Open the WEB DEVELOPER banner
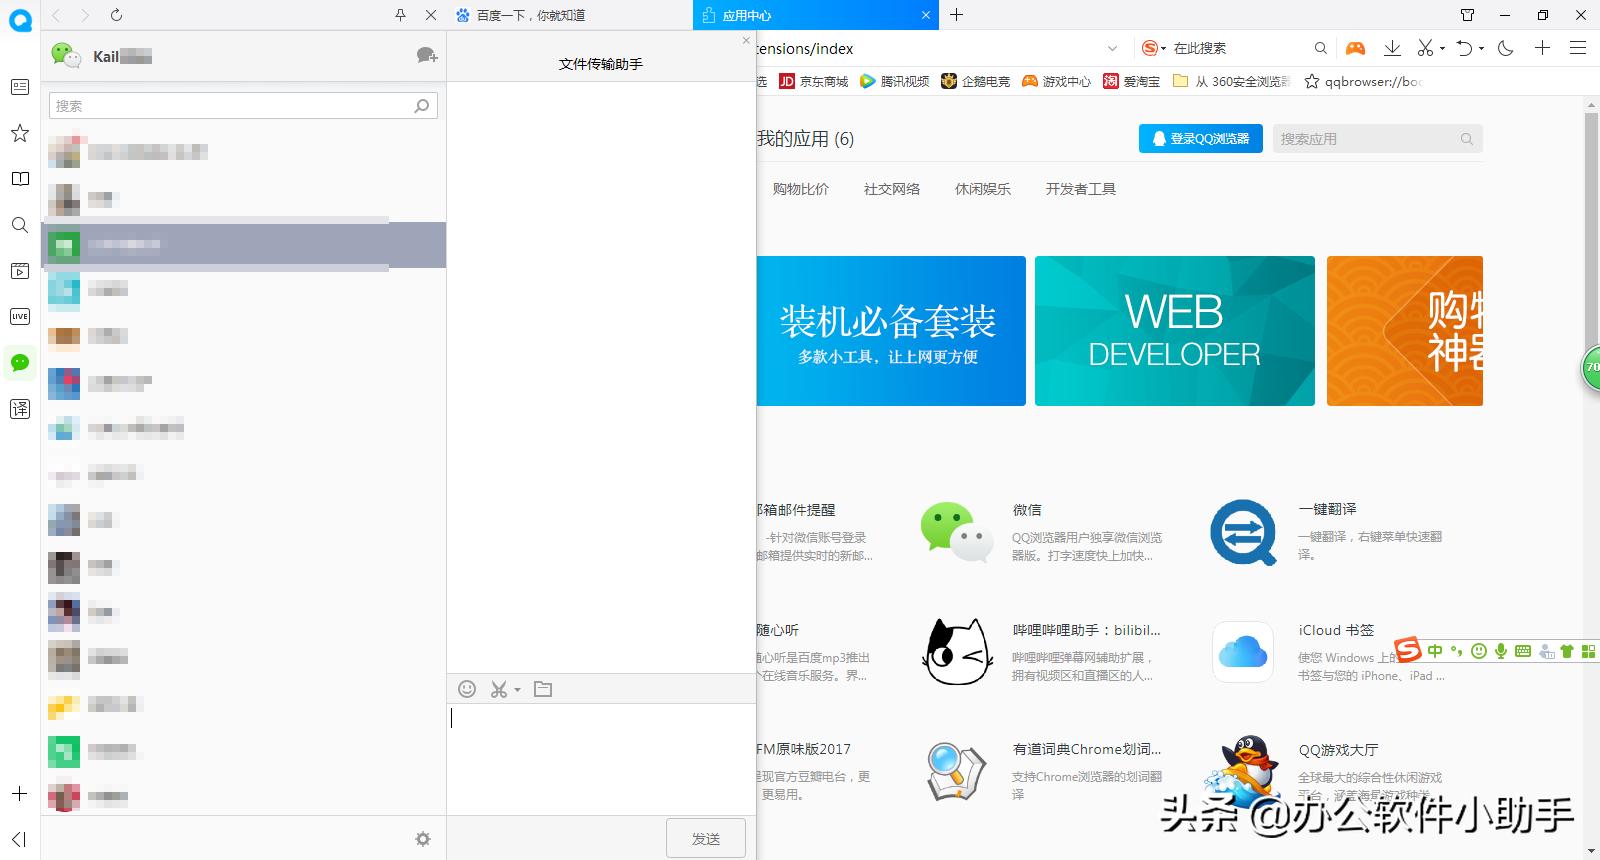Image resolution: width=1600 pixels, height=860 pixels. [x=1175, y=331]
